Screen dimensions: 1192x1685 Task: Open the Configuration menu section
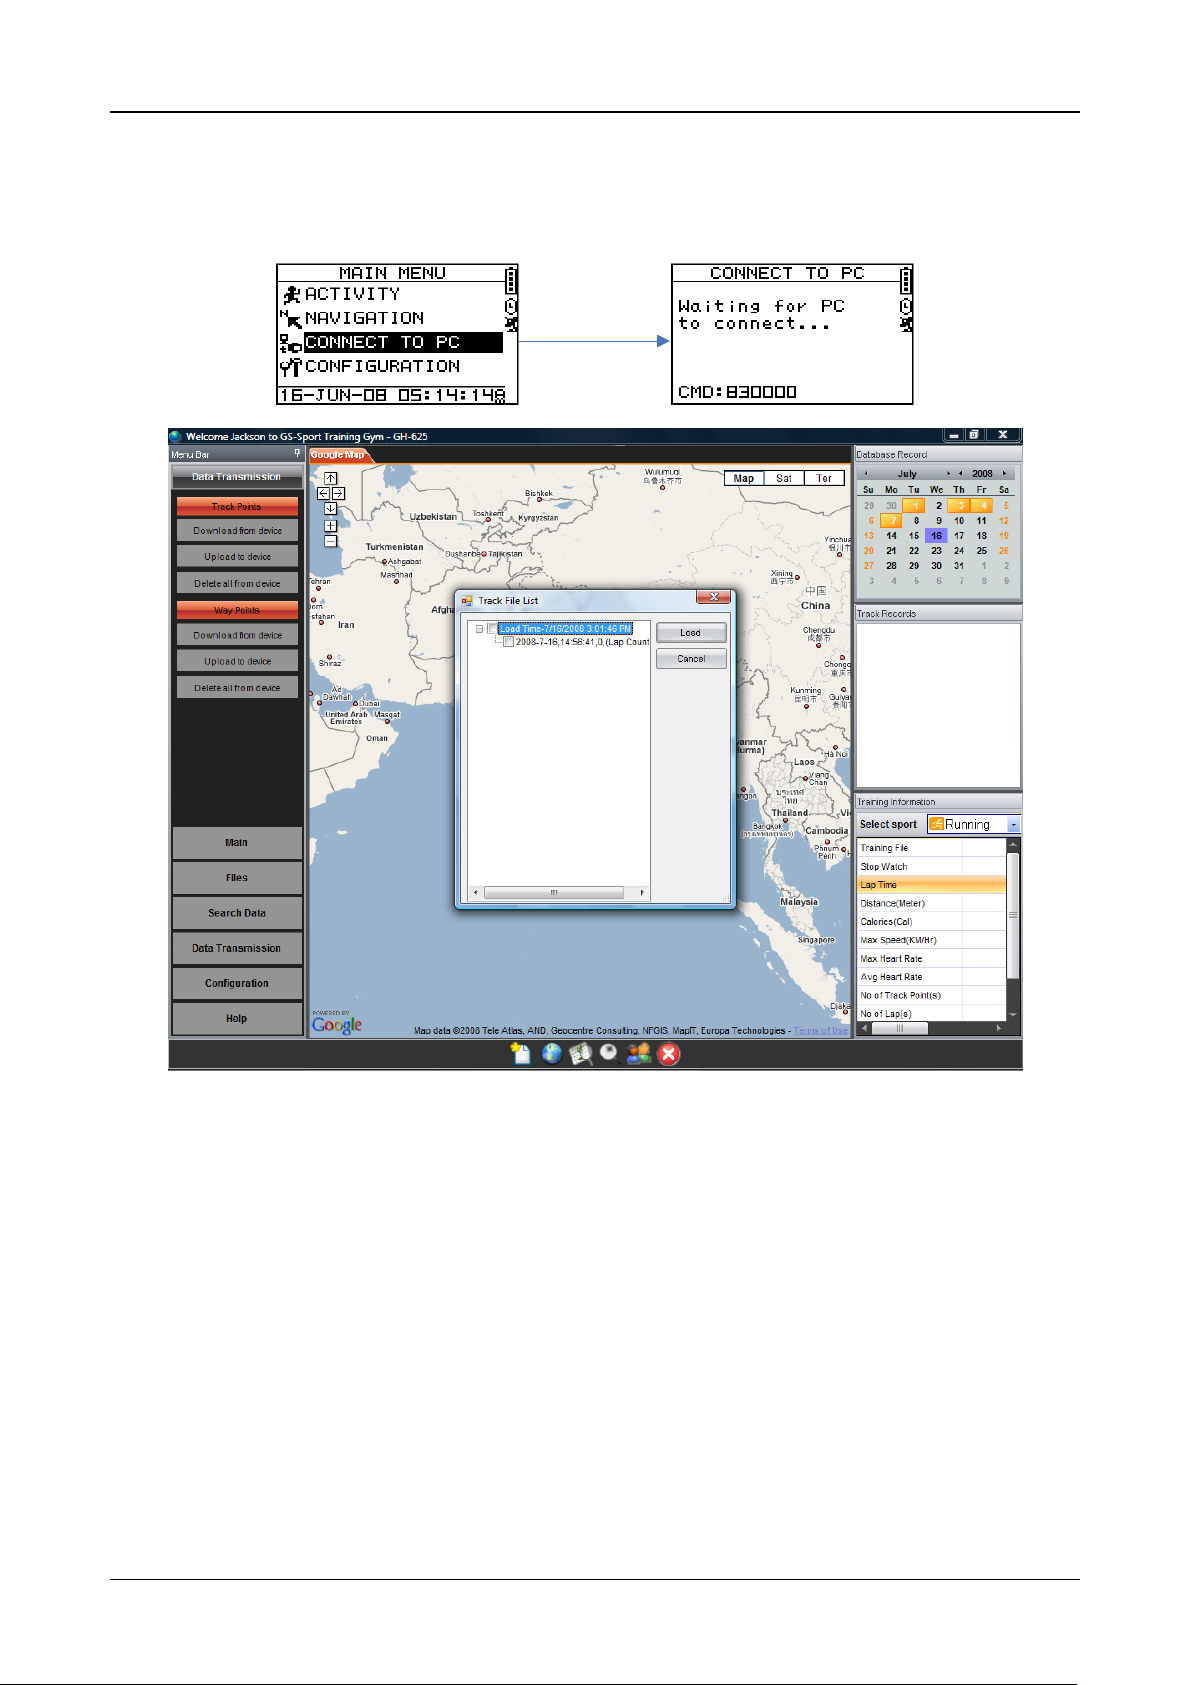237,983
